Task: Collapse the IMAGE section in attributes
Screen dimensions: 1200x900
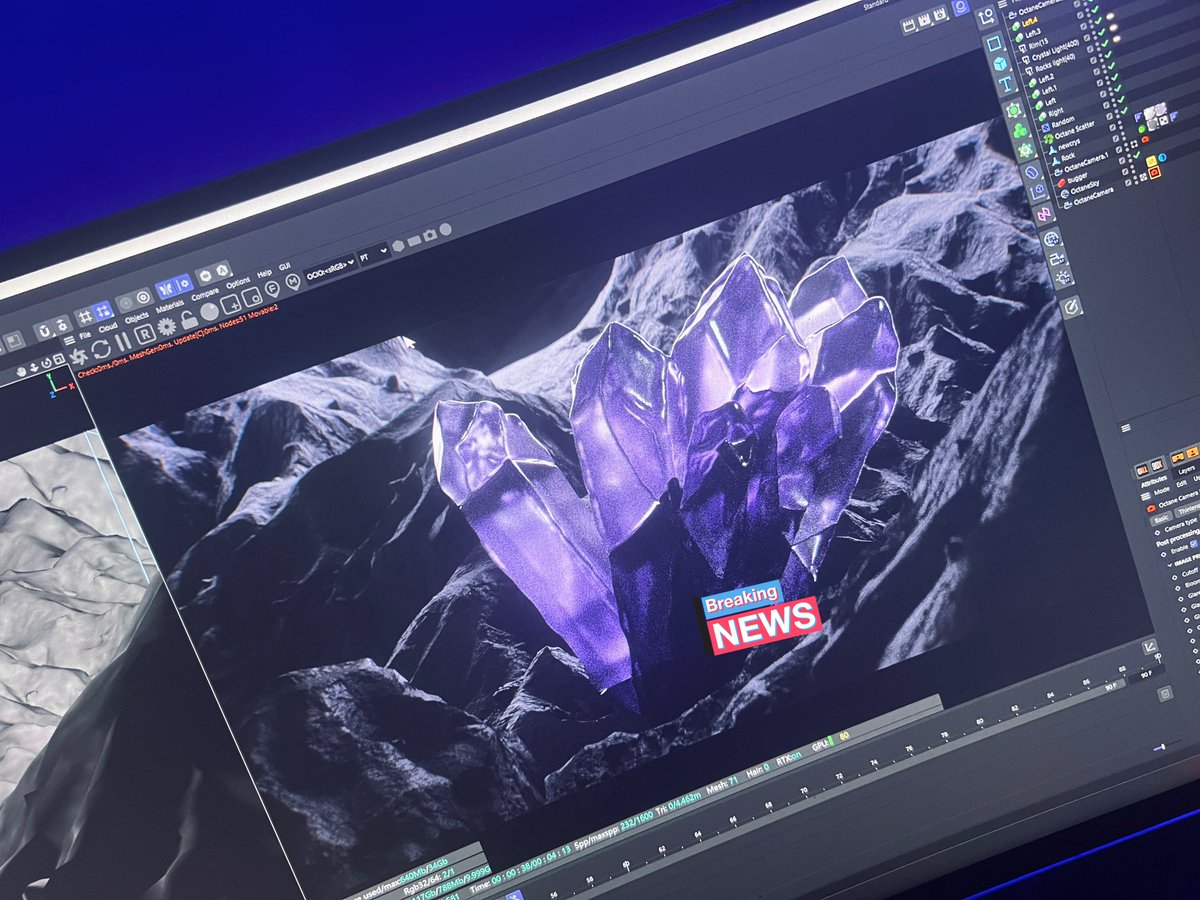Action: click(x=1170, y=564)
